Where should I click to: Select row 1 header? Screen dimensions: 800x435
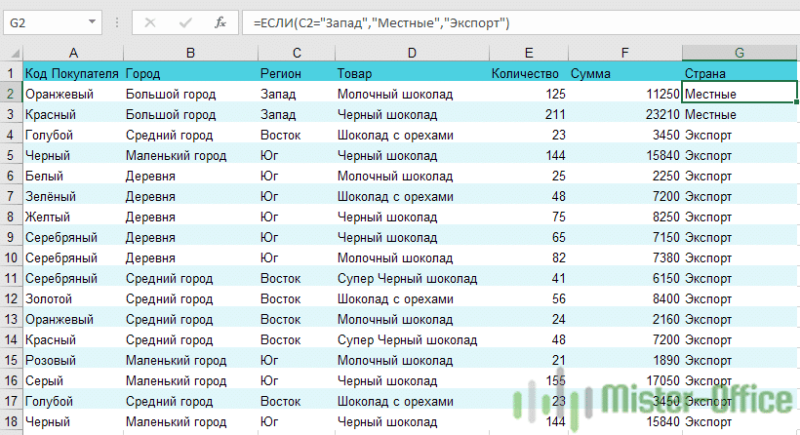11,73
